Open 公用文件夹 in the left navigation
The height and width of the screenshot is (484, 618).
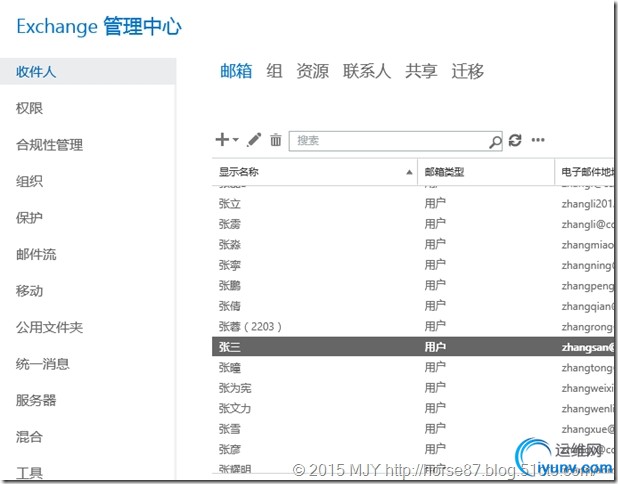[x=49, y=327]
